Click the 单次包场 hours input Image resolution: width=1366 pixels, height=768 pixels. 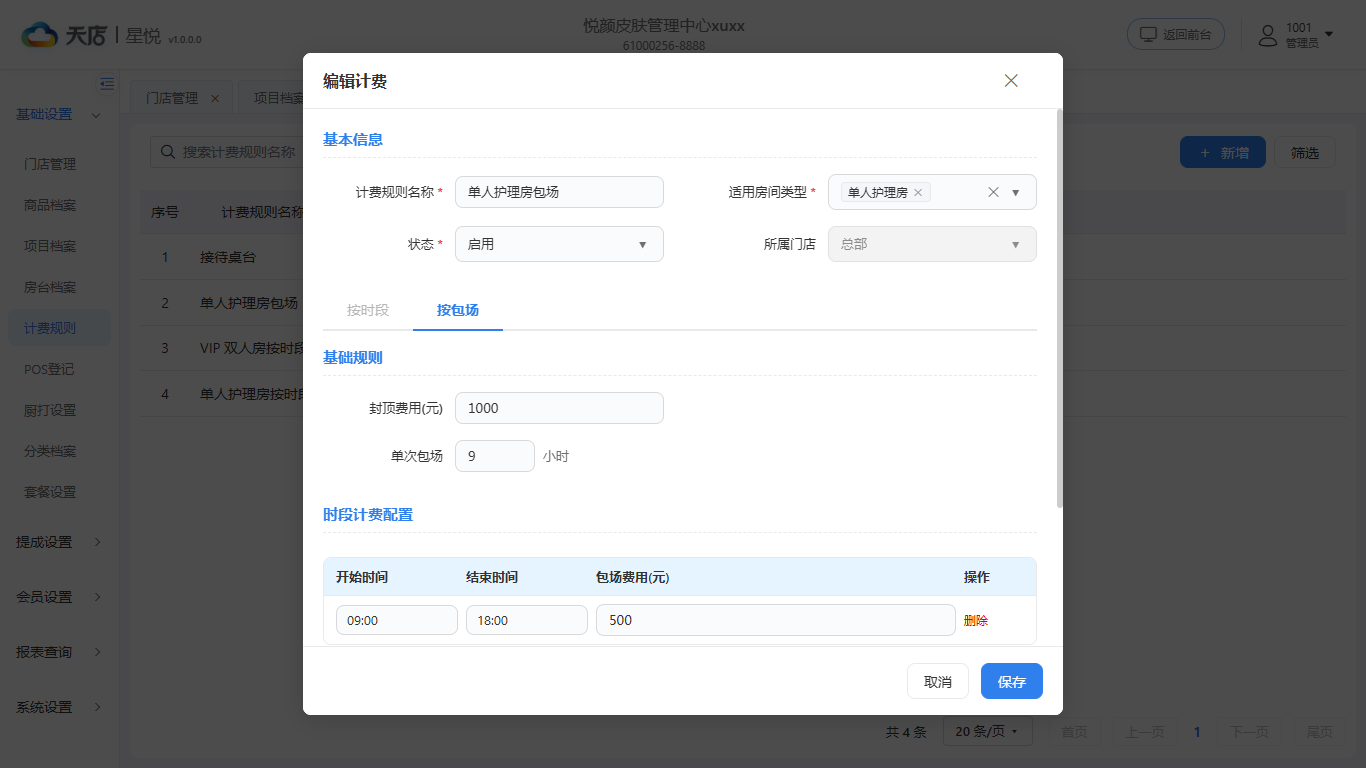(x=495, y=456)
